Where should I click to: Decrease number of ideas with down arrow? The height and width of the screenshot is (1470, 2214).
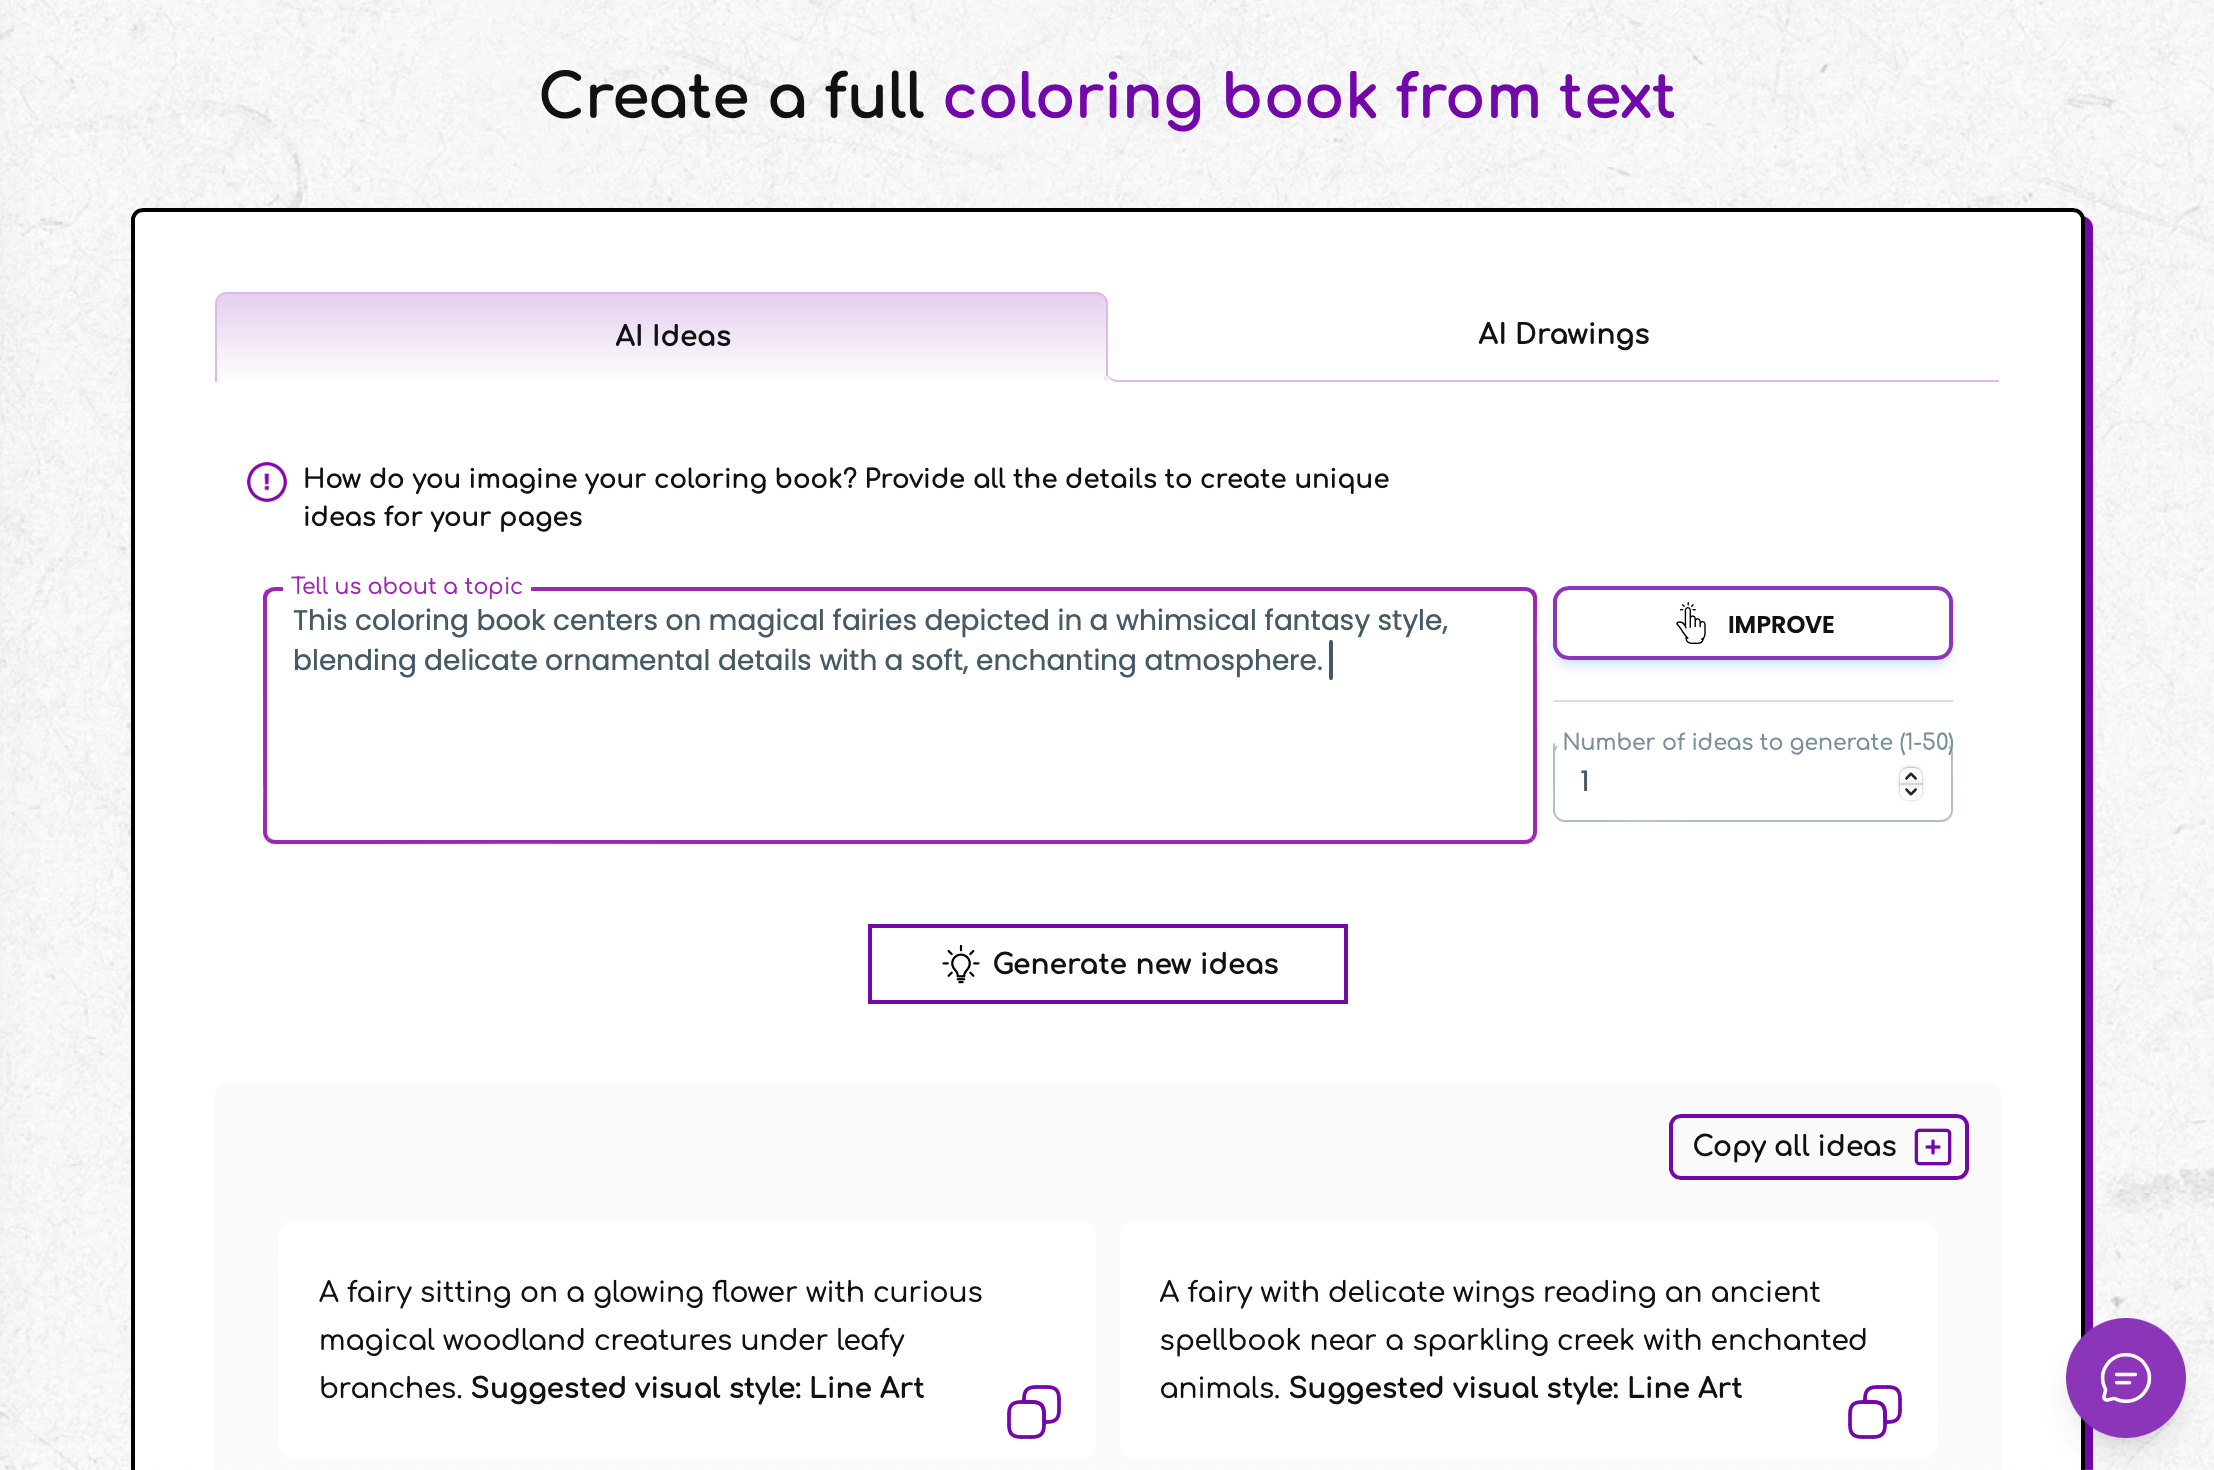coord(1909,791)
